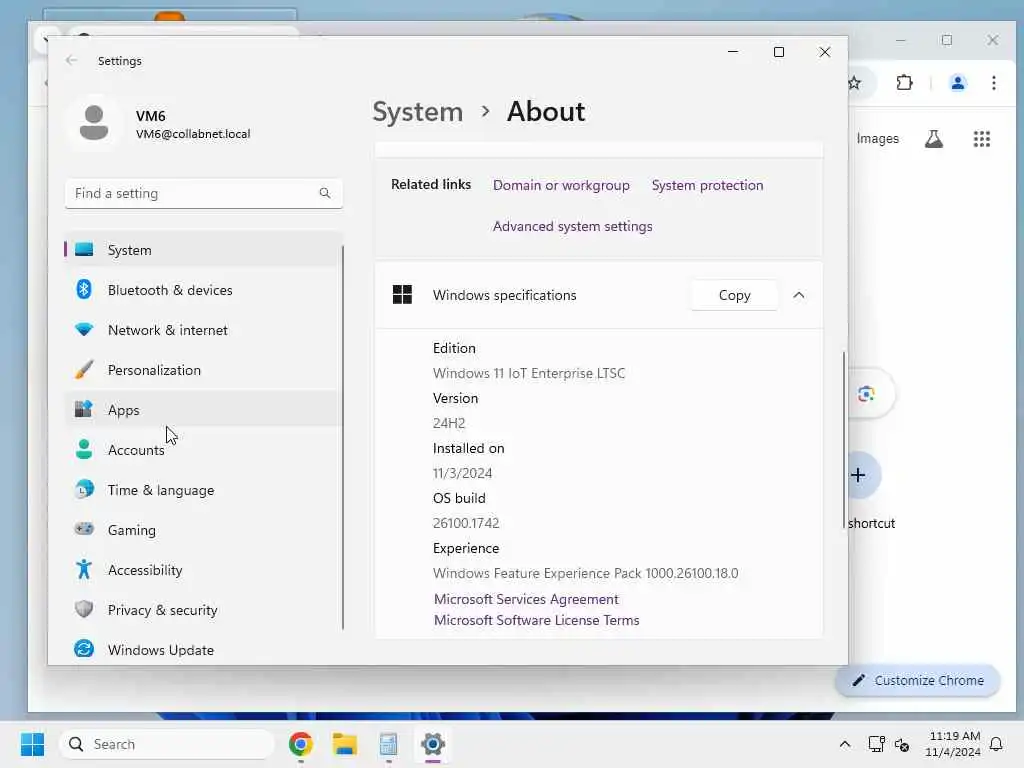Screen dimensions: 1024x768
Task: Open Microsoft Software License Terms link
Action: point(537,620)
